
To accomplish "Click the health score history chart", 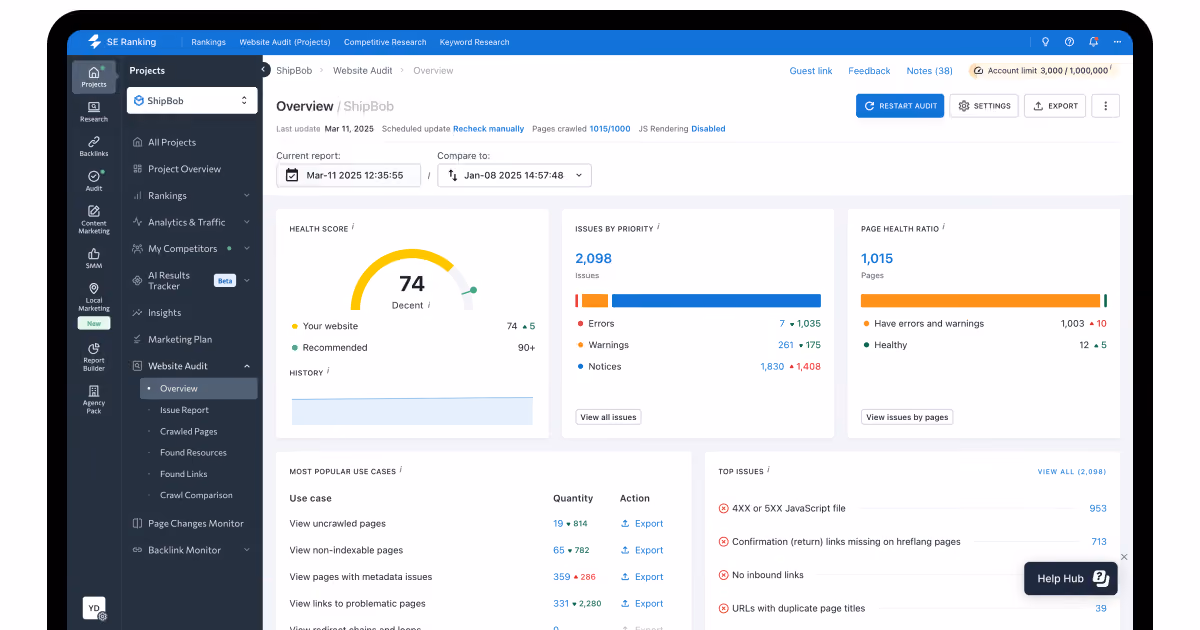I will pyautogui.click(x=412, y=410).
